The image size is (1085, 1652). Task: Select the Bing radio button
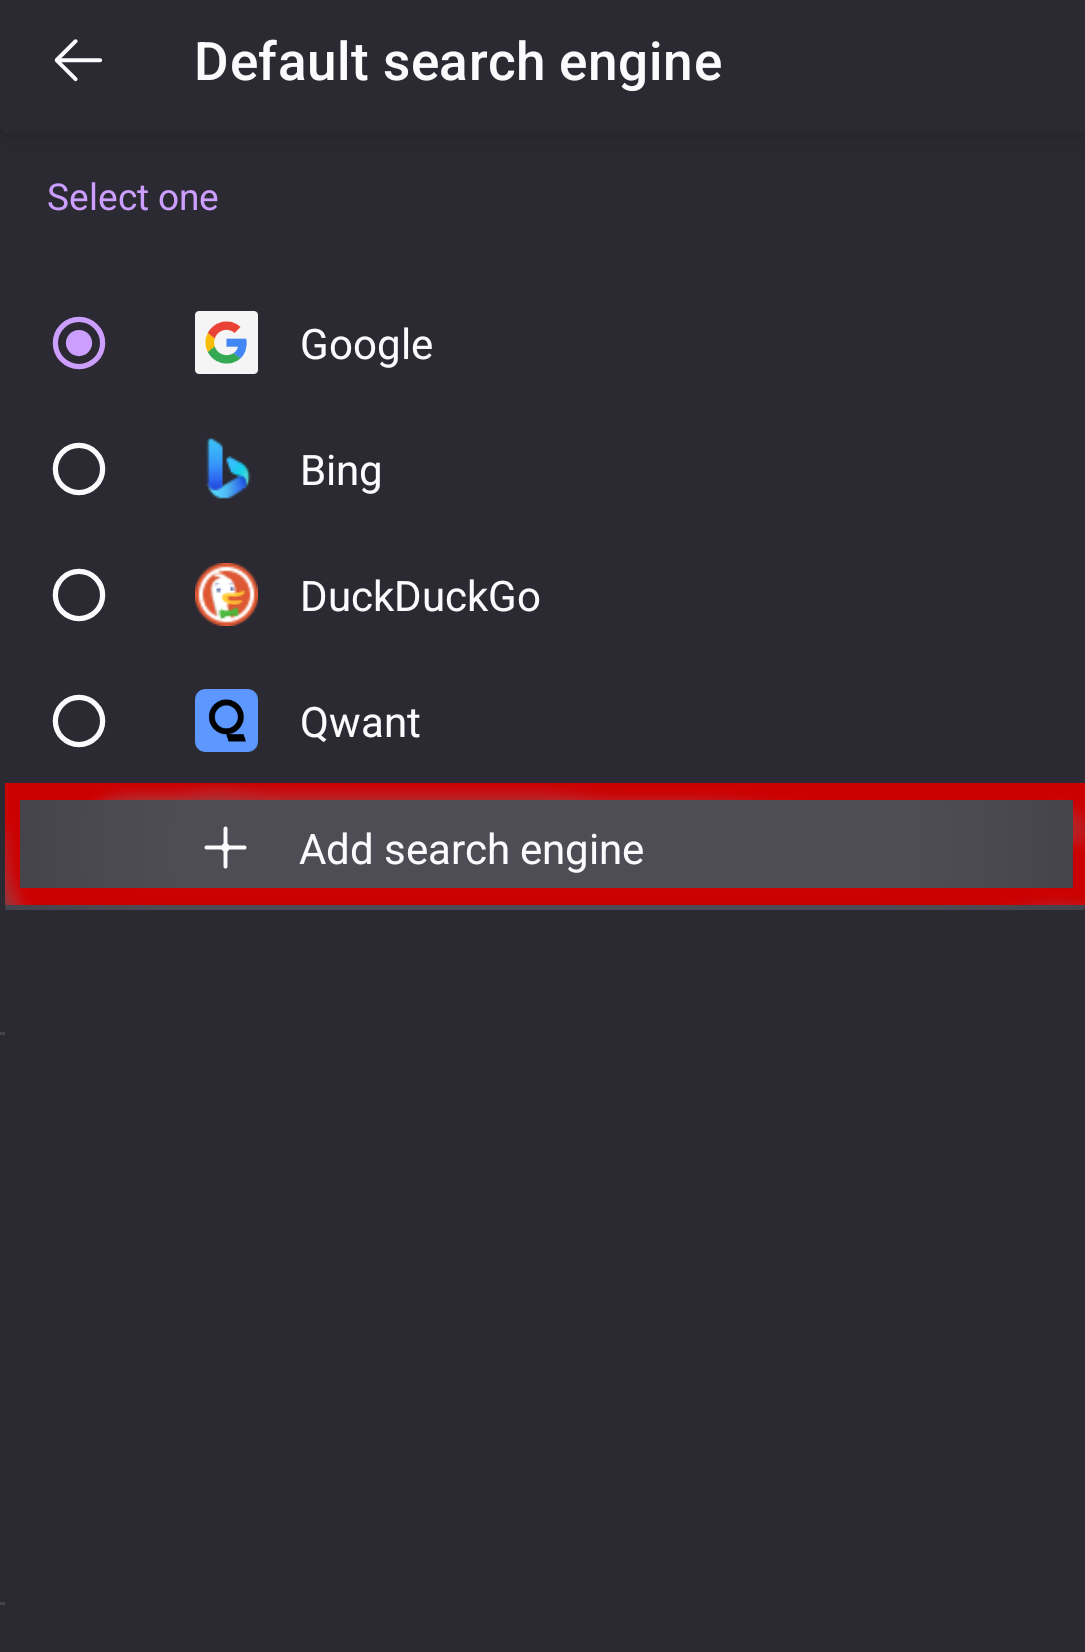point(79,469)
